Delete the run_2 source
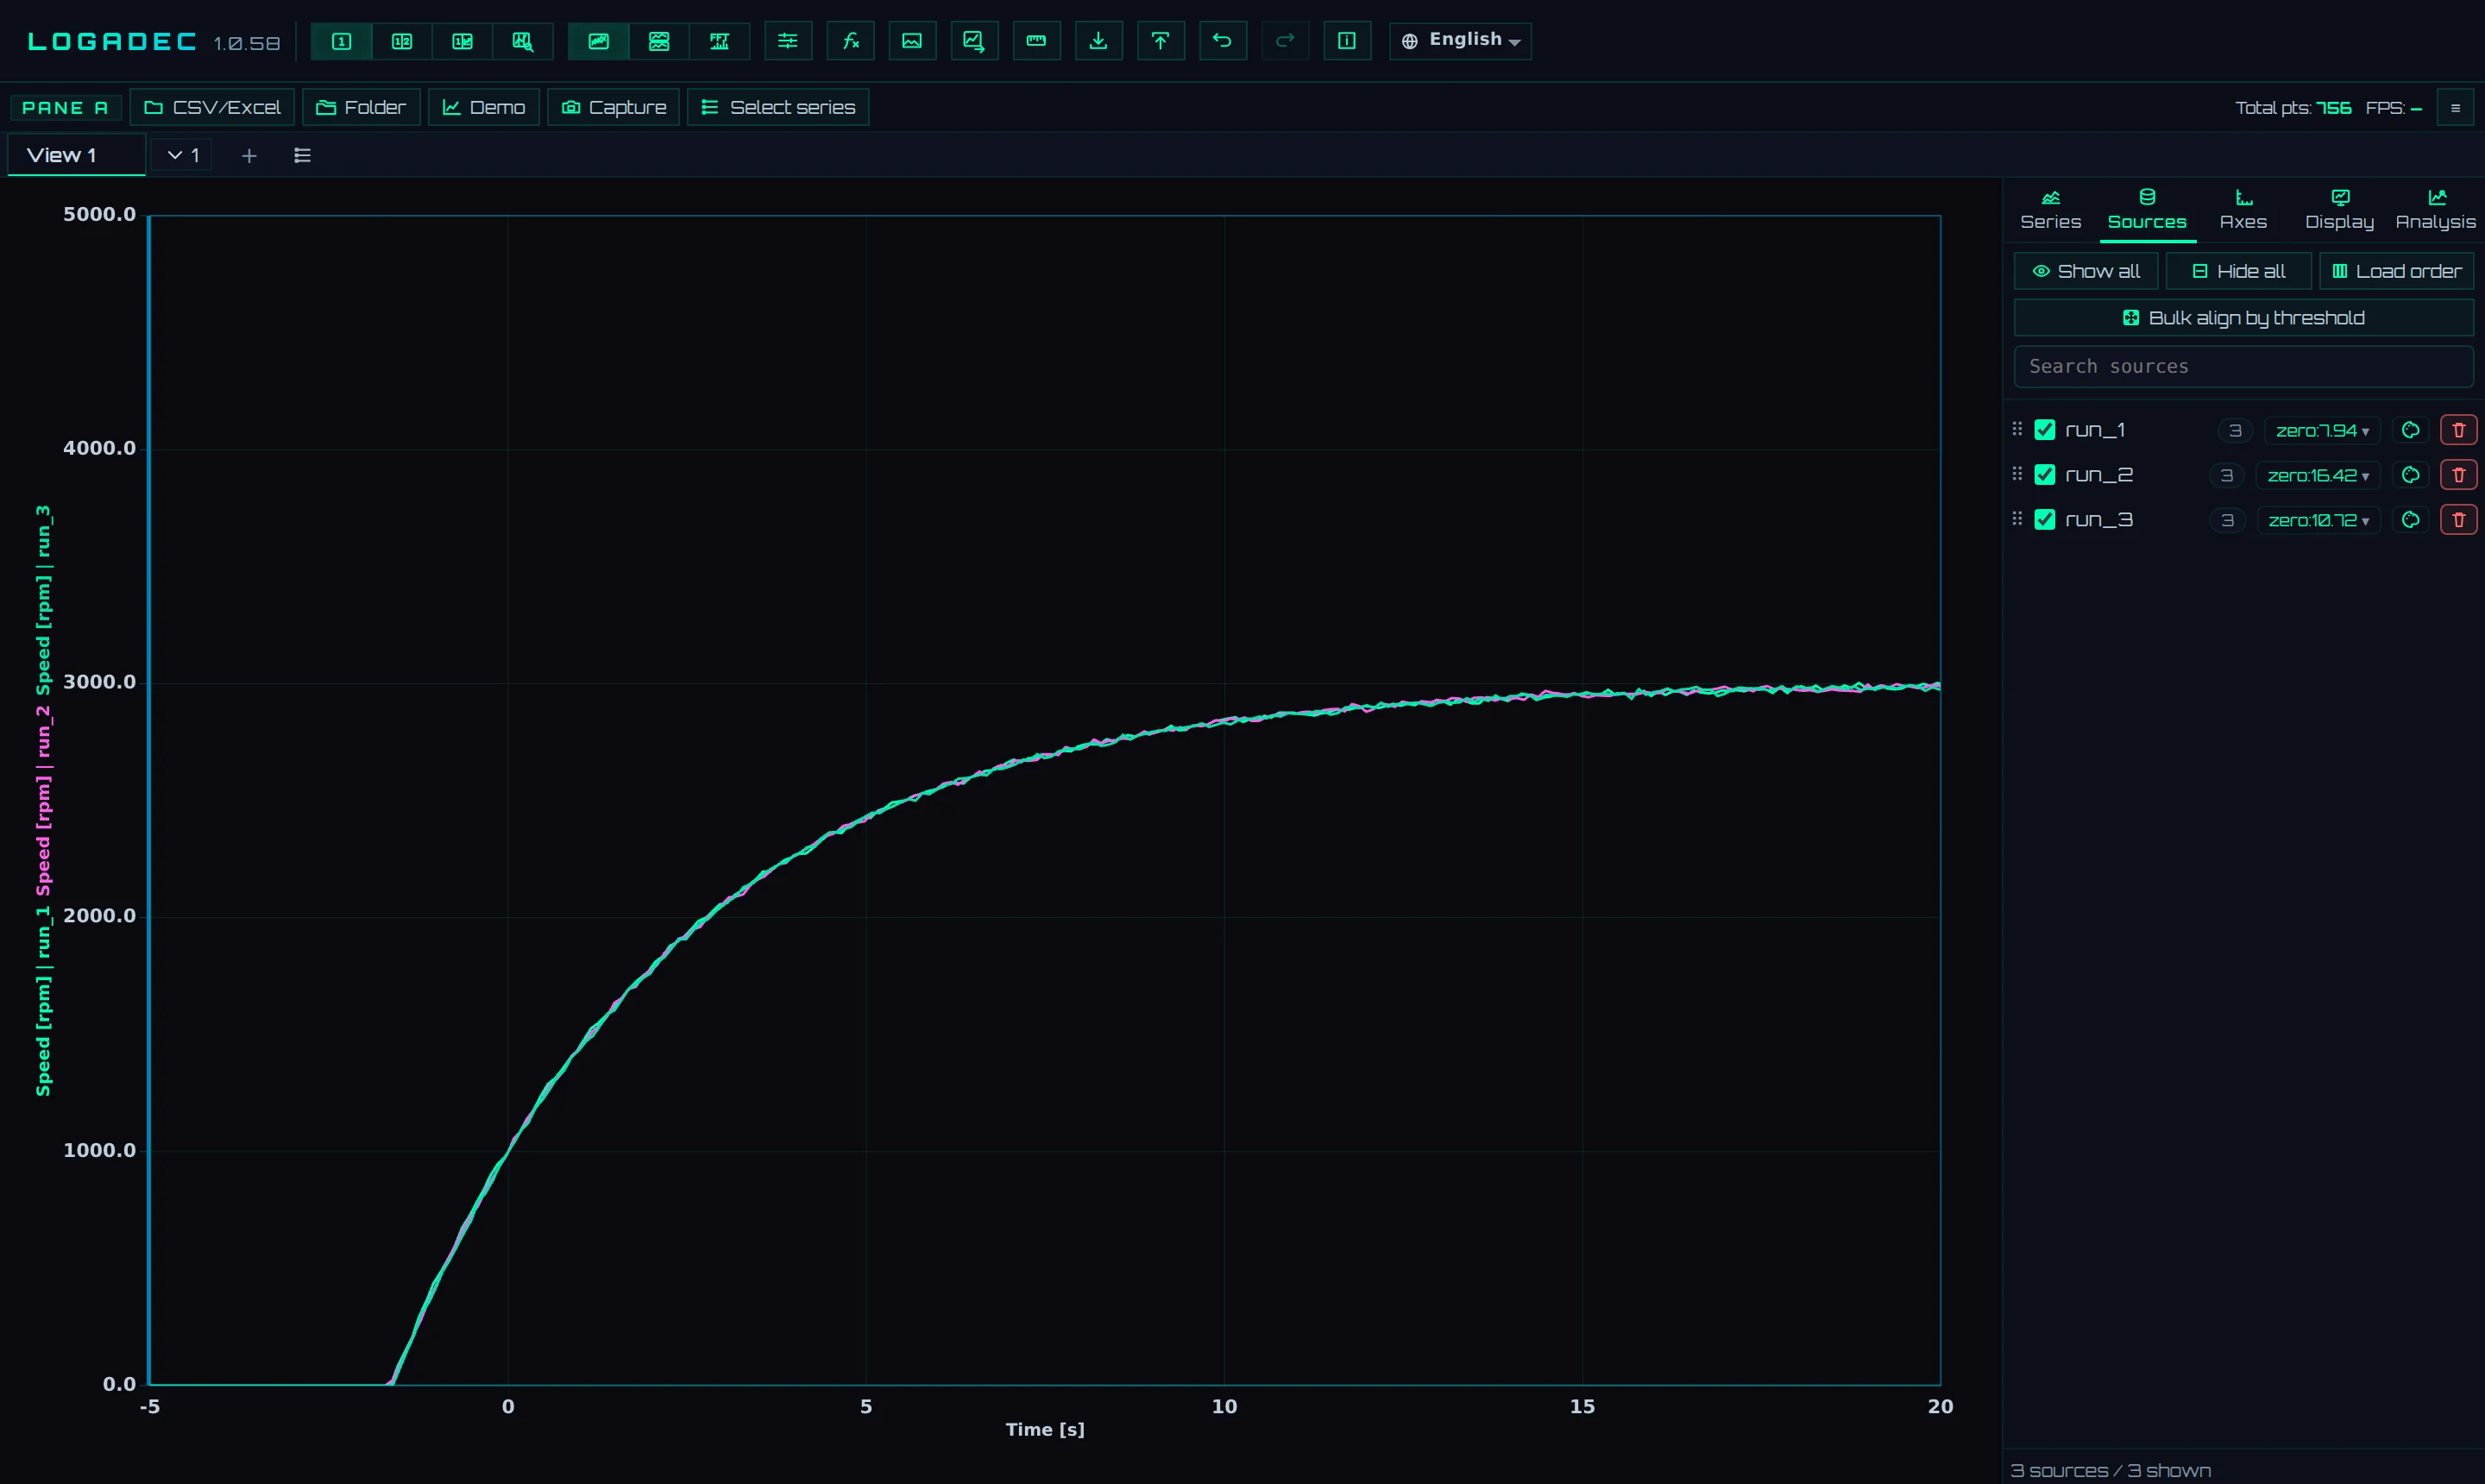 pyautogui.click(x=2459, y=475)
